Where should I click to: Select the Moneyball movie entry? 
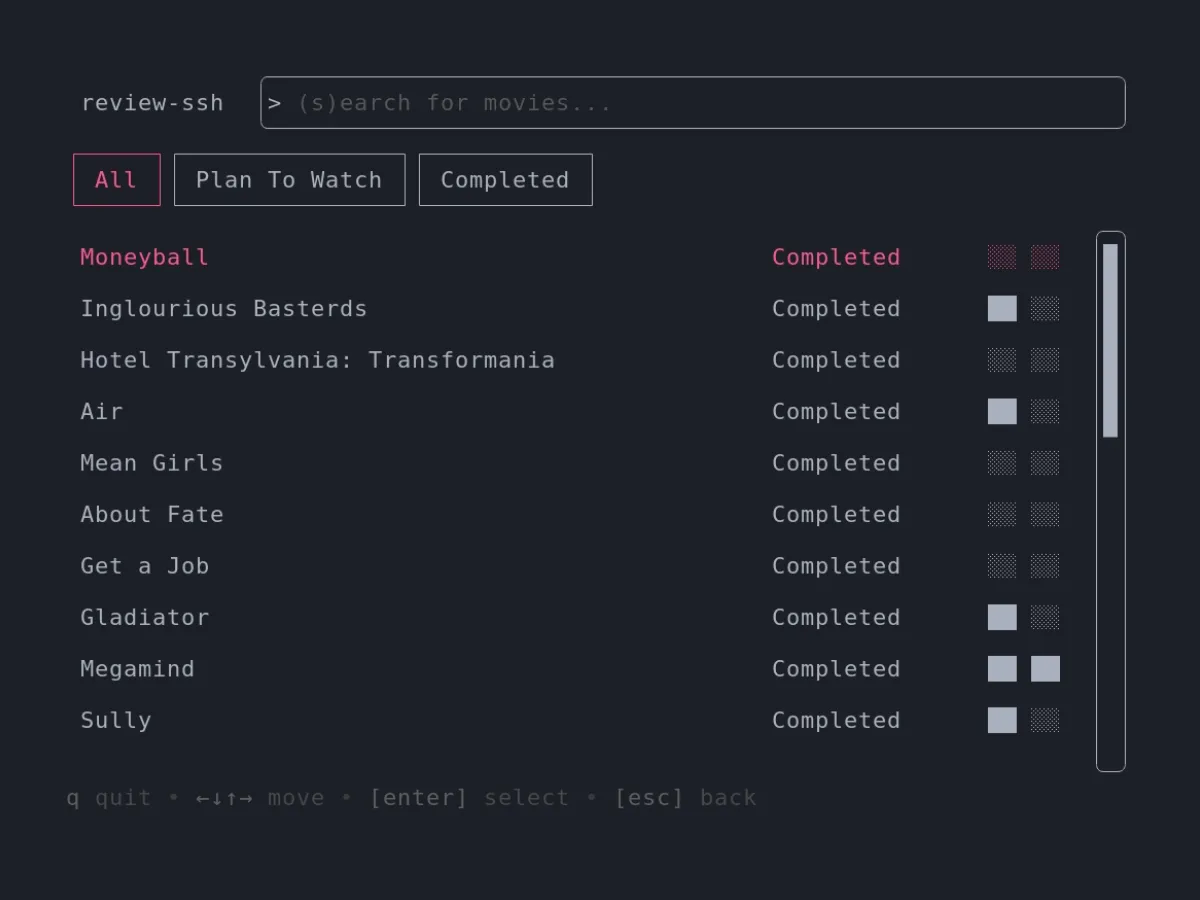[x=144, y=257]
